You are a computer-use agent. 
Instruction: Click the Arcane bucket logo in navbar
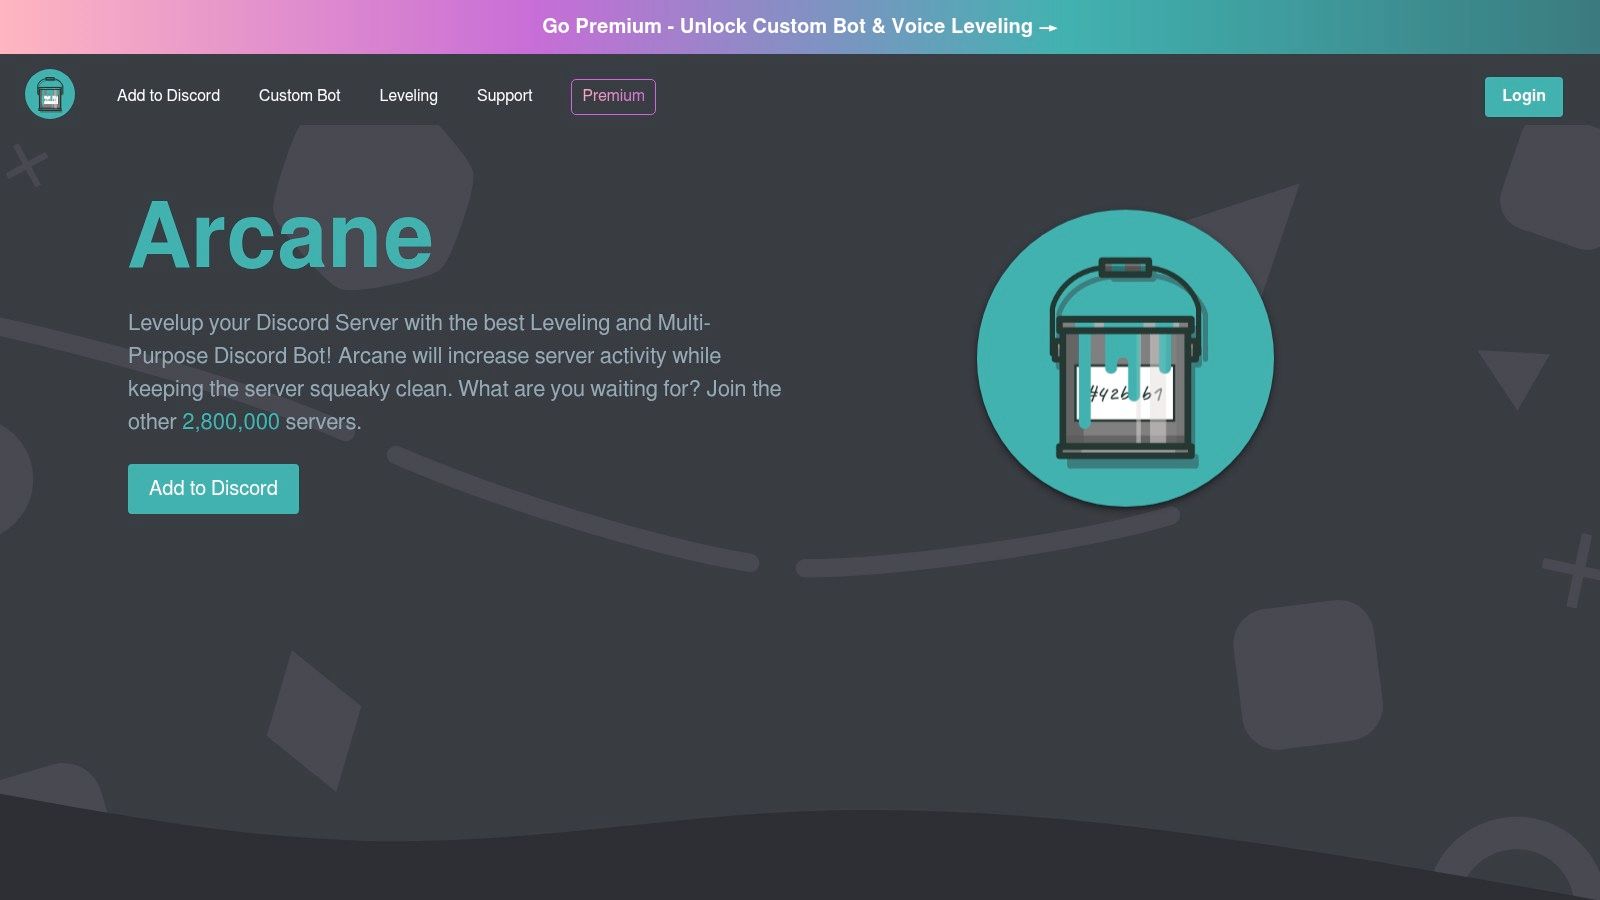50,94
